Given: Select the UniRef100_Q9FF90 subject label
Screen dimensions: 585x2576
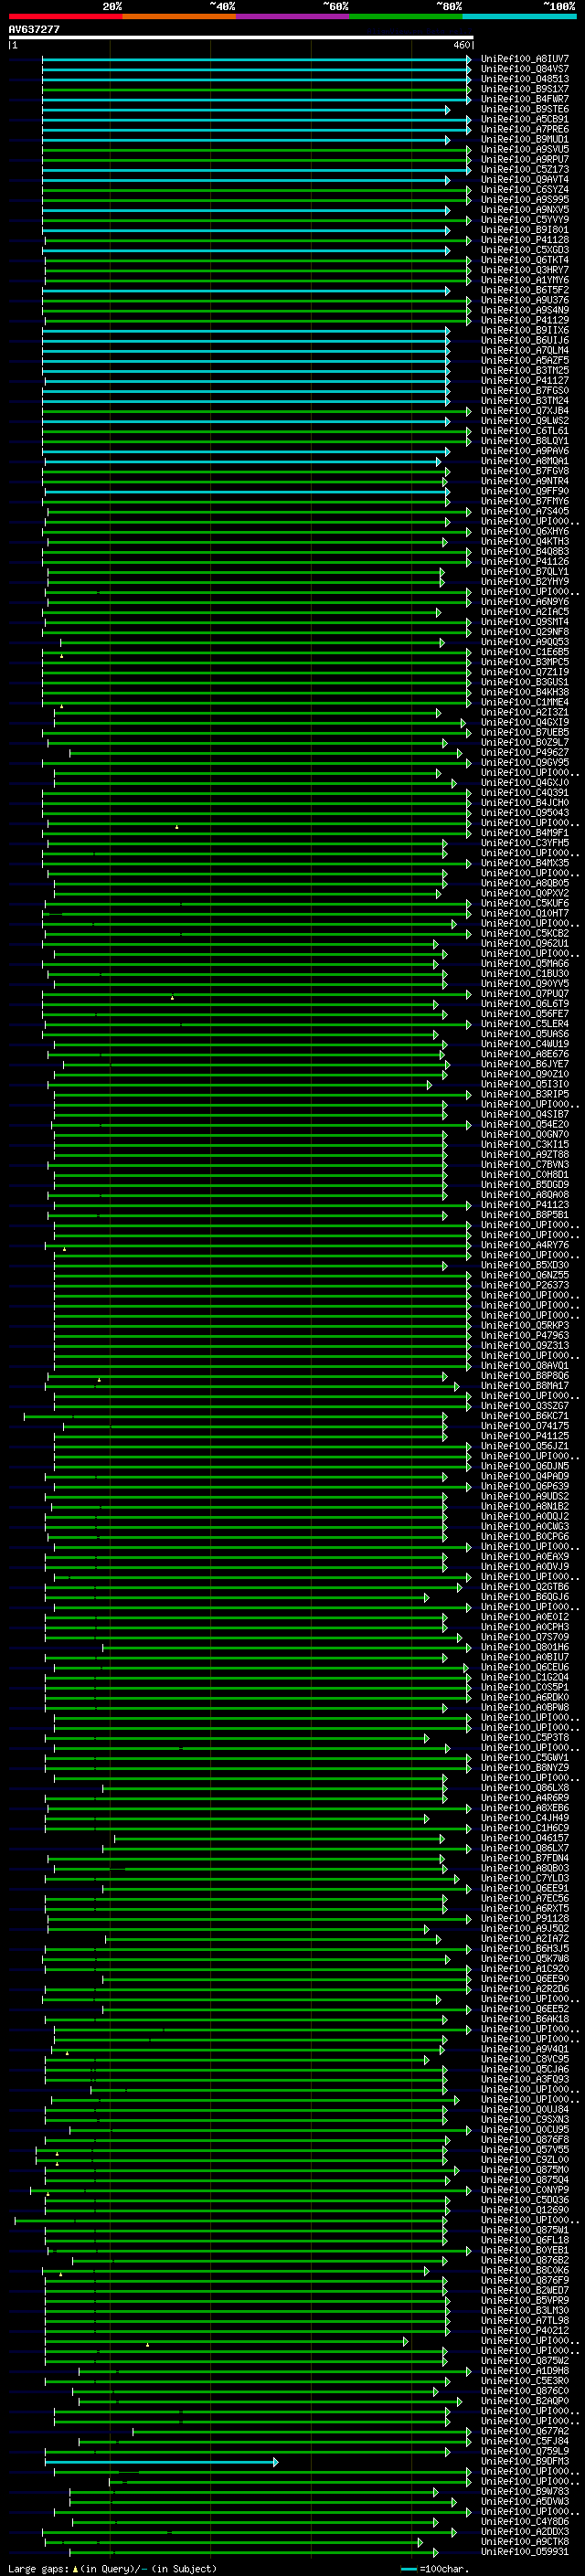Looking at the screenshot, I should (524, 491).
